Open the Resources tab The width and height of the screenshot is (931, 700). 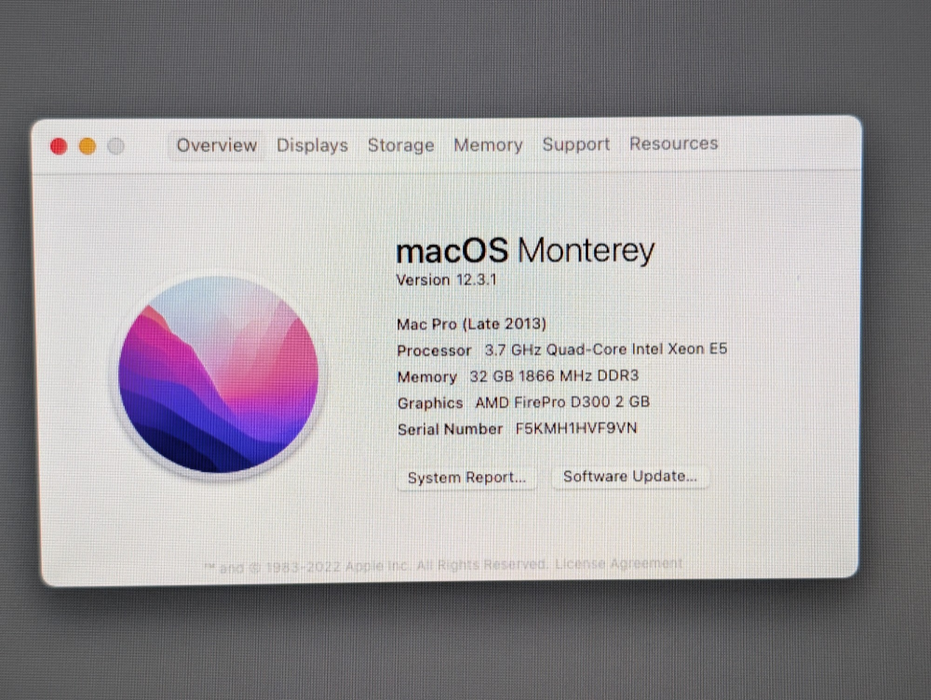coord(673,144)
